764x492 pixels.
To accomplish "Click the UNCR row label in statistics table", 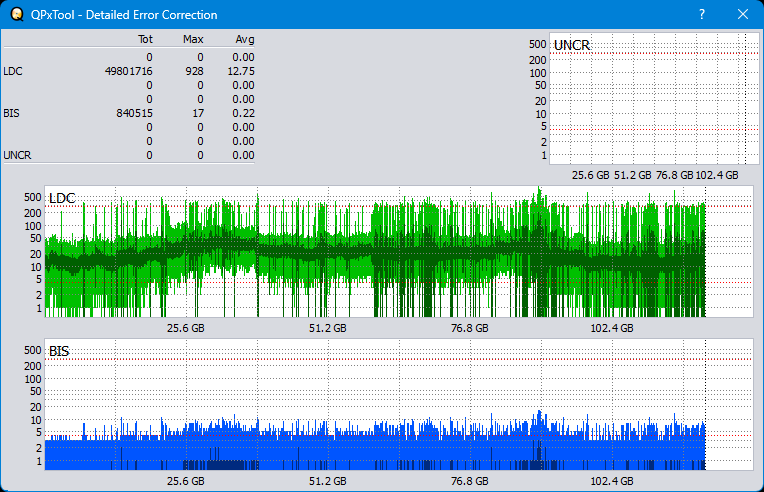I will click(17, 155).
